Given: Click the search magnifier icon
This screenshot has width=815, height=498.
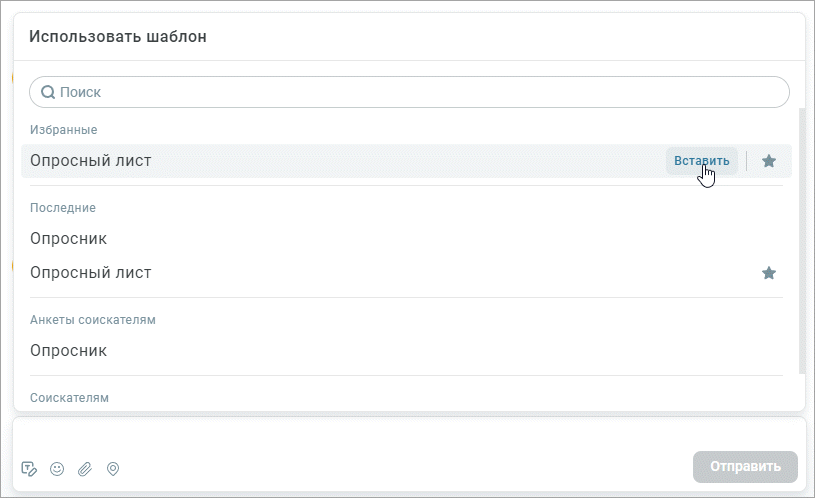Looking at the screenshot, I should pos(48,92).
